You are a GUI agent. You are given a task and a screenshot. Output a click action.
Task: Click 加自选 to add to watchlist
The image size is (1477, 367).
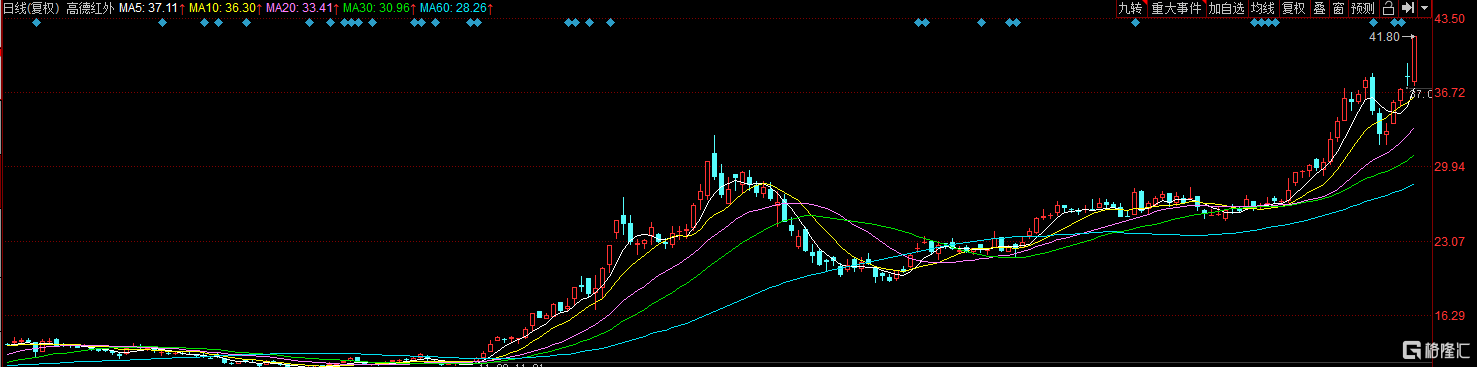pos(1227,8)
